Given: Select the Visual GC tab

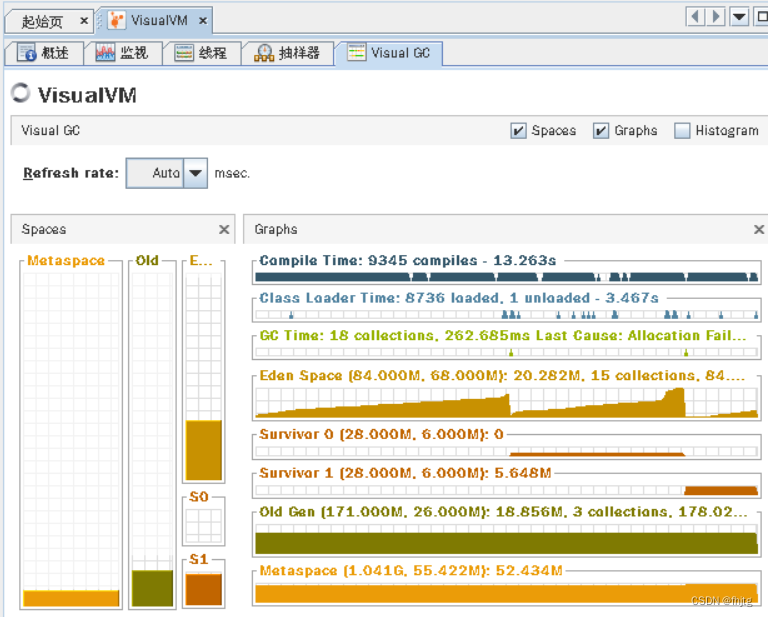Looking at the screenshot, I should coord(389,53).
